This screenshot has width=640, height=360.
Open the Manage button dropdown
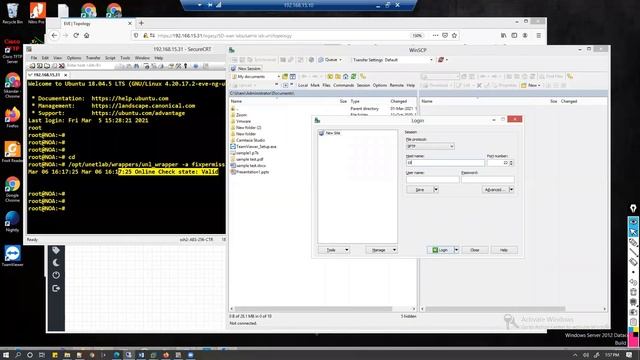click(x=381, y=250)
